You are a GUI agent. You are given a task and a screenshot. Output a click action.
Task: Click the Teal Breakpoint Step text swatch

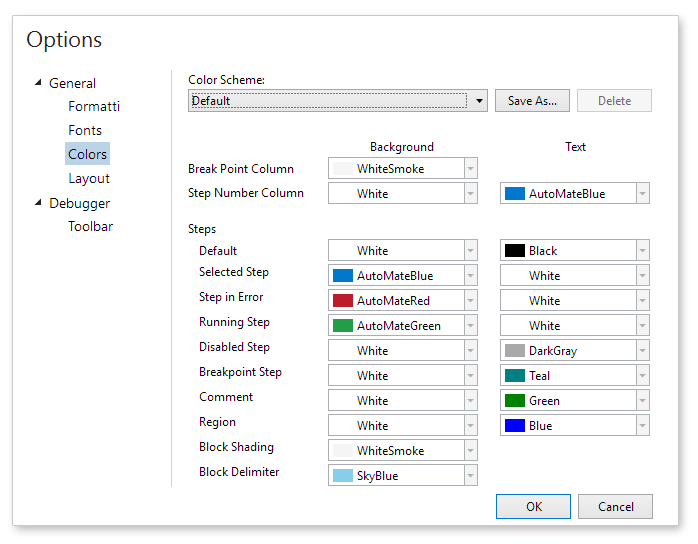tap(515, 376)
